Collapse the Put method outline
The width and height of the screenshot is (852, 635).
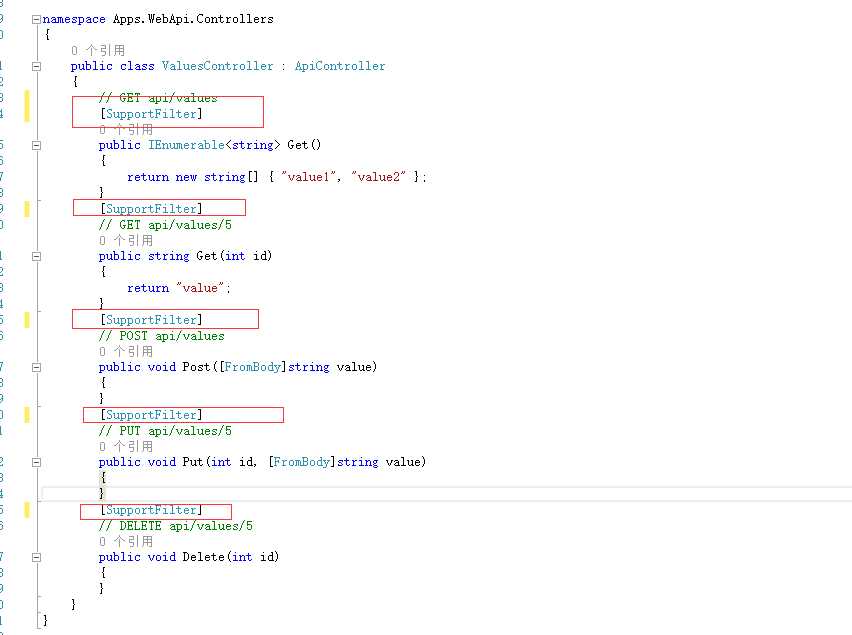[x=36, y=463]
